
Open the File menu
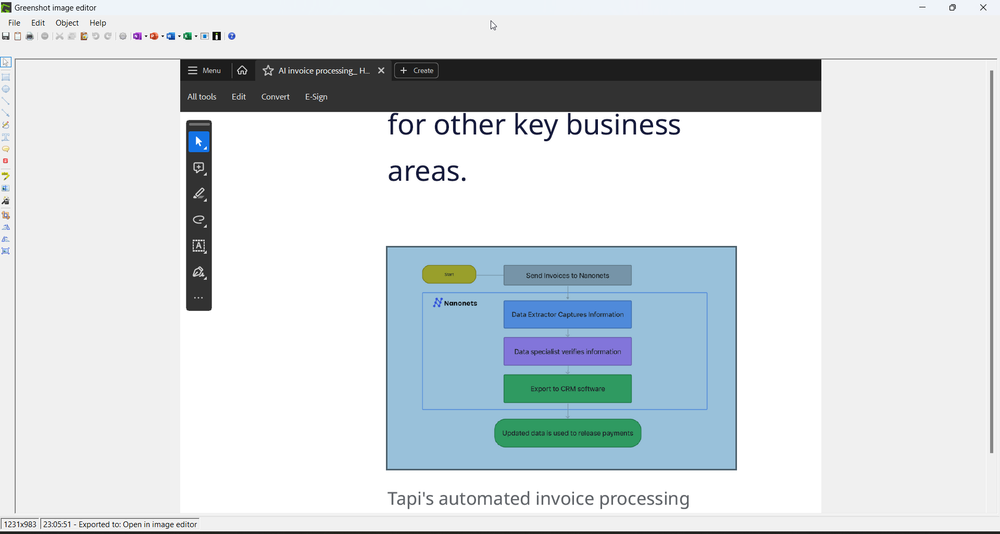click(14, 23)
